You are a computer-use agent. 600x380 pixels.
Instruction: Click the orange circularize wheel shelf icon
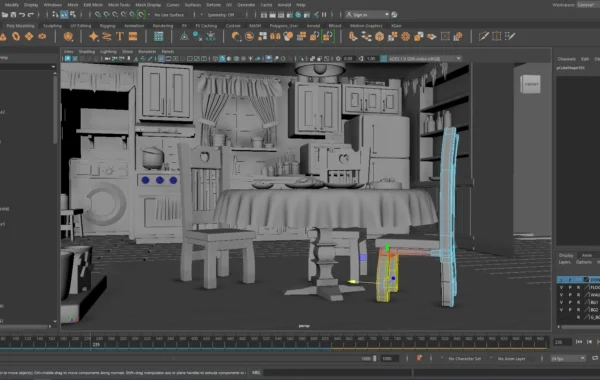click(x=406, y=36)
